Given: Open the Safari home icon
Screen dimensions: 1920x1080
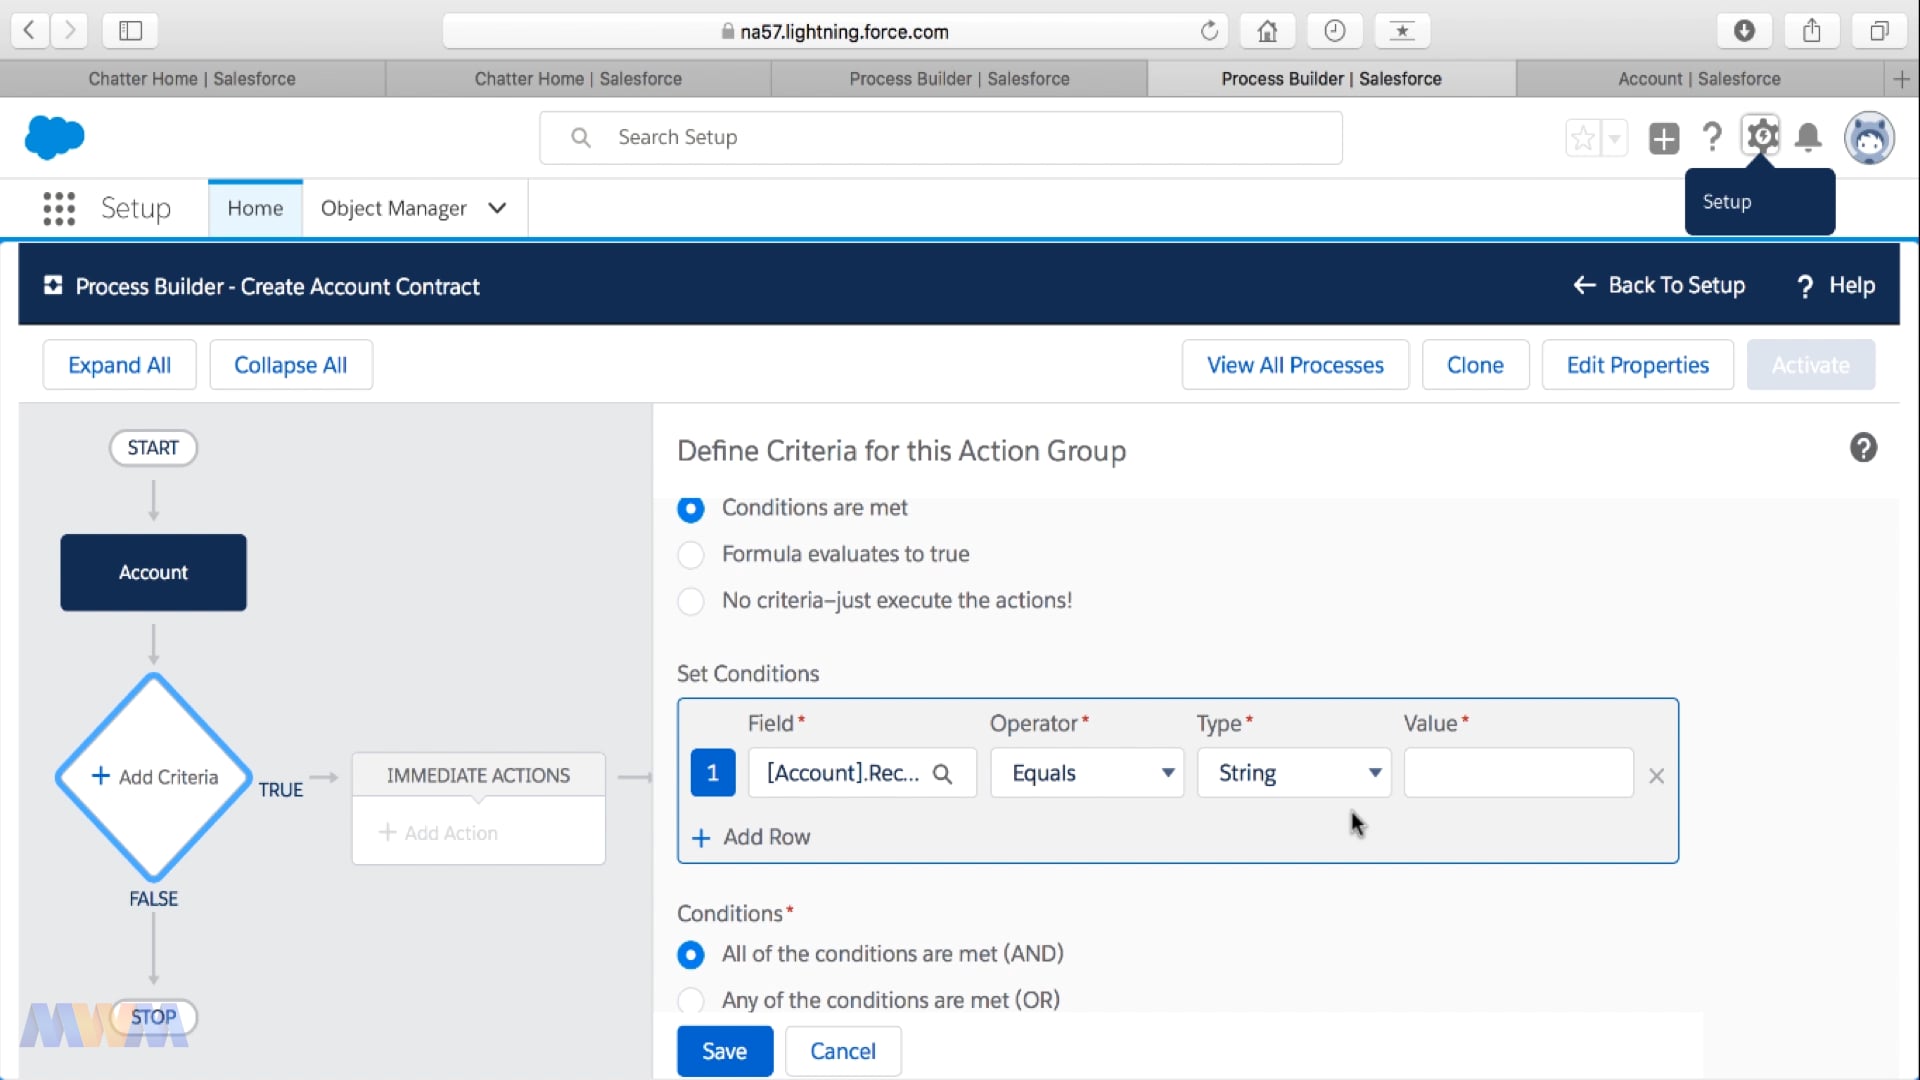Looking at the screenshot, I should (x=1267, y=31).
